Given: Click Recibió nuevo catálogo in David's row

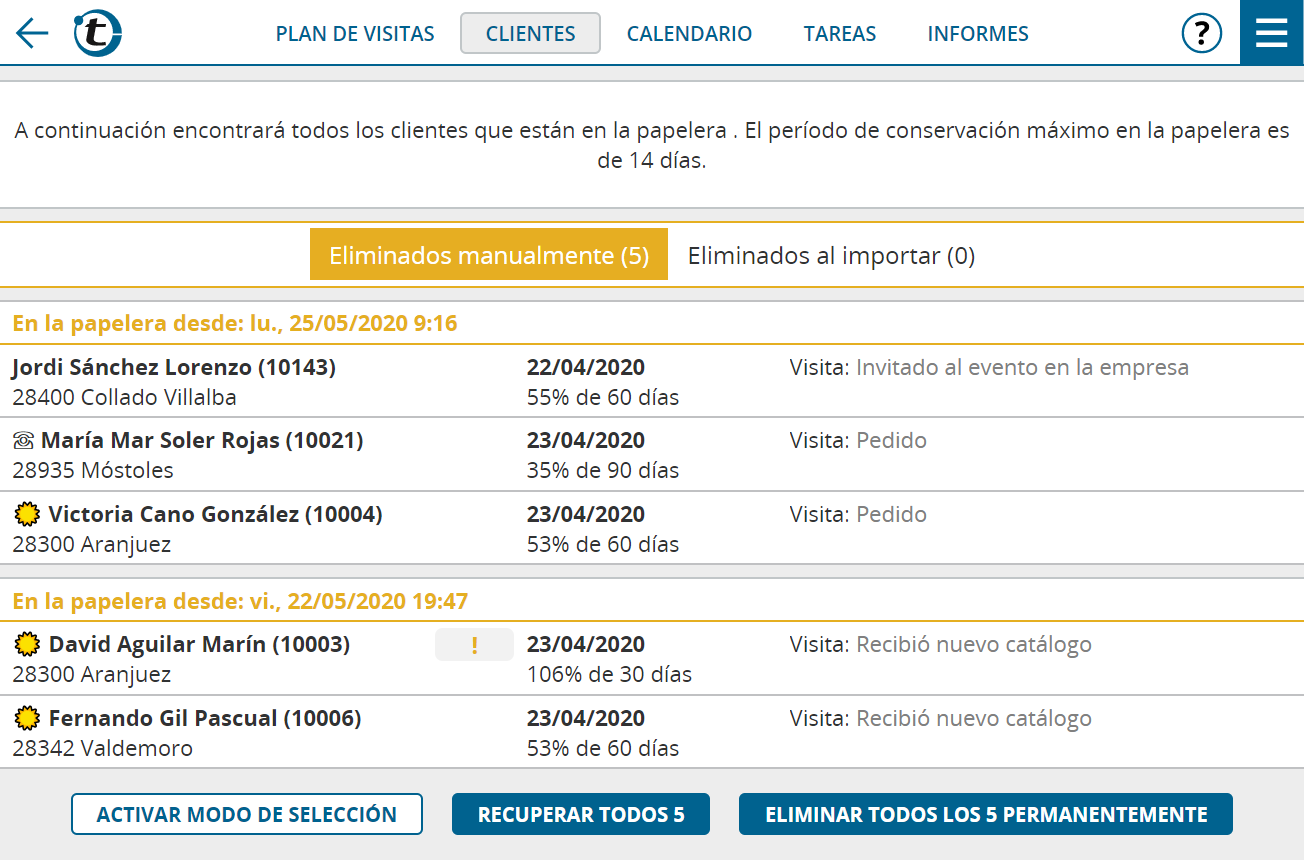Looking at the screenshot, I should [x=974, y=644].
